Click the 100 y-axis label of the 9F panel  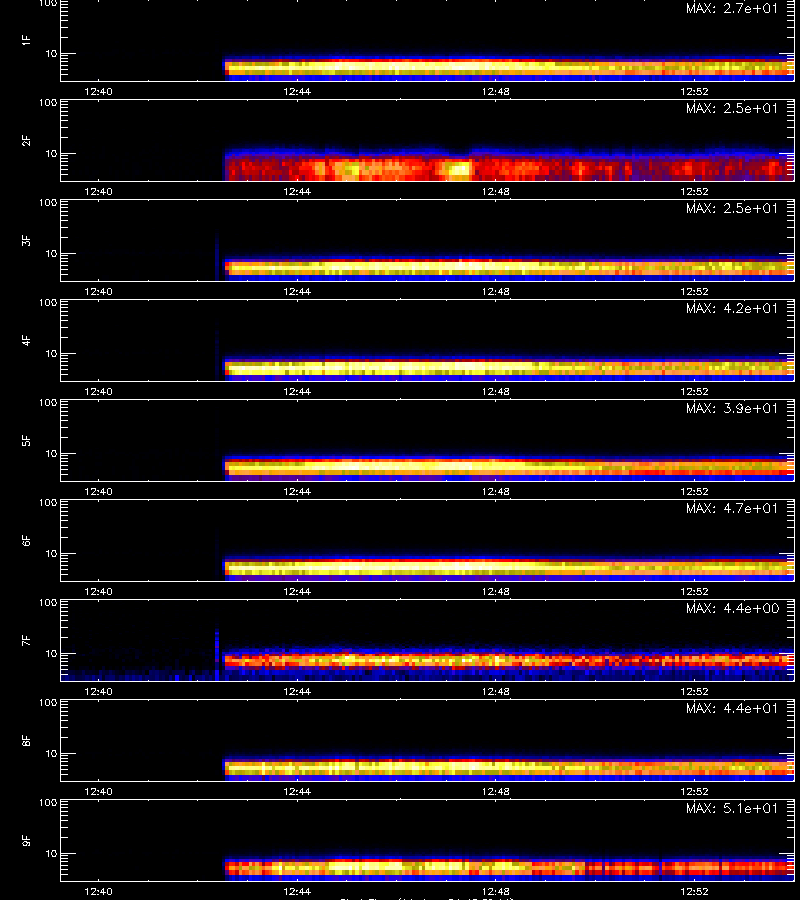(x=48, y=802)
